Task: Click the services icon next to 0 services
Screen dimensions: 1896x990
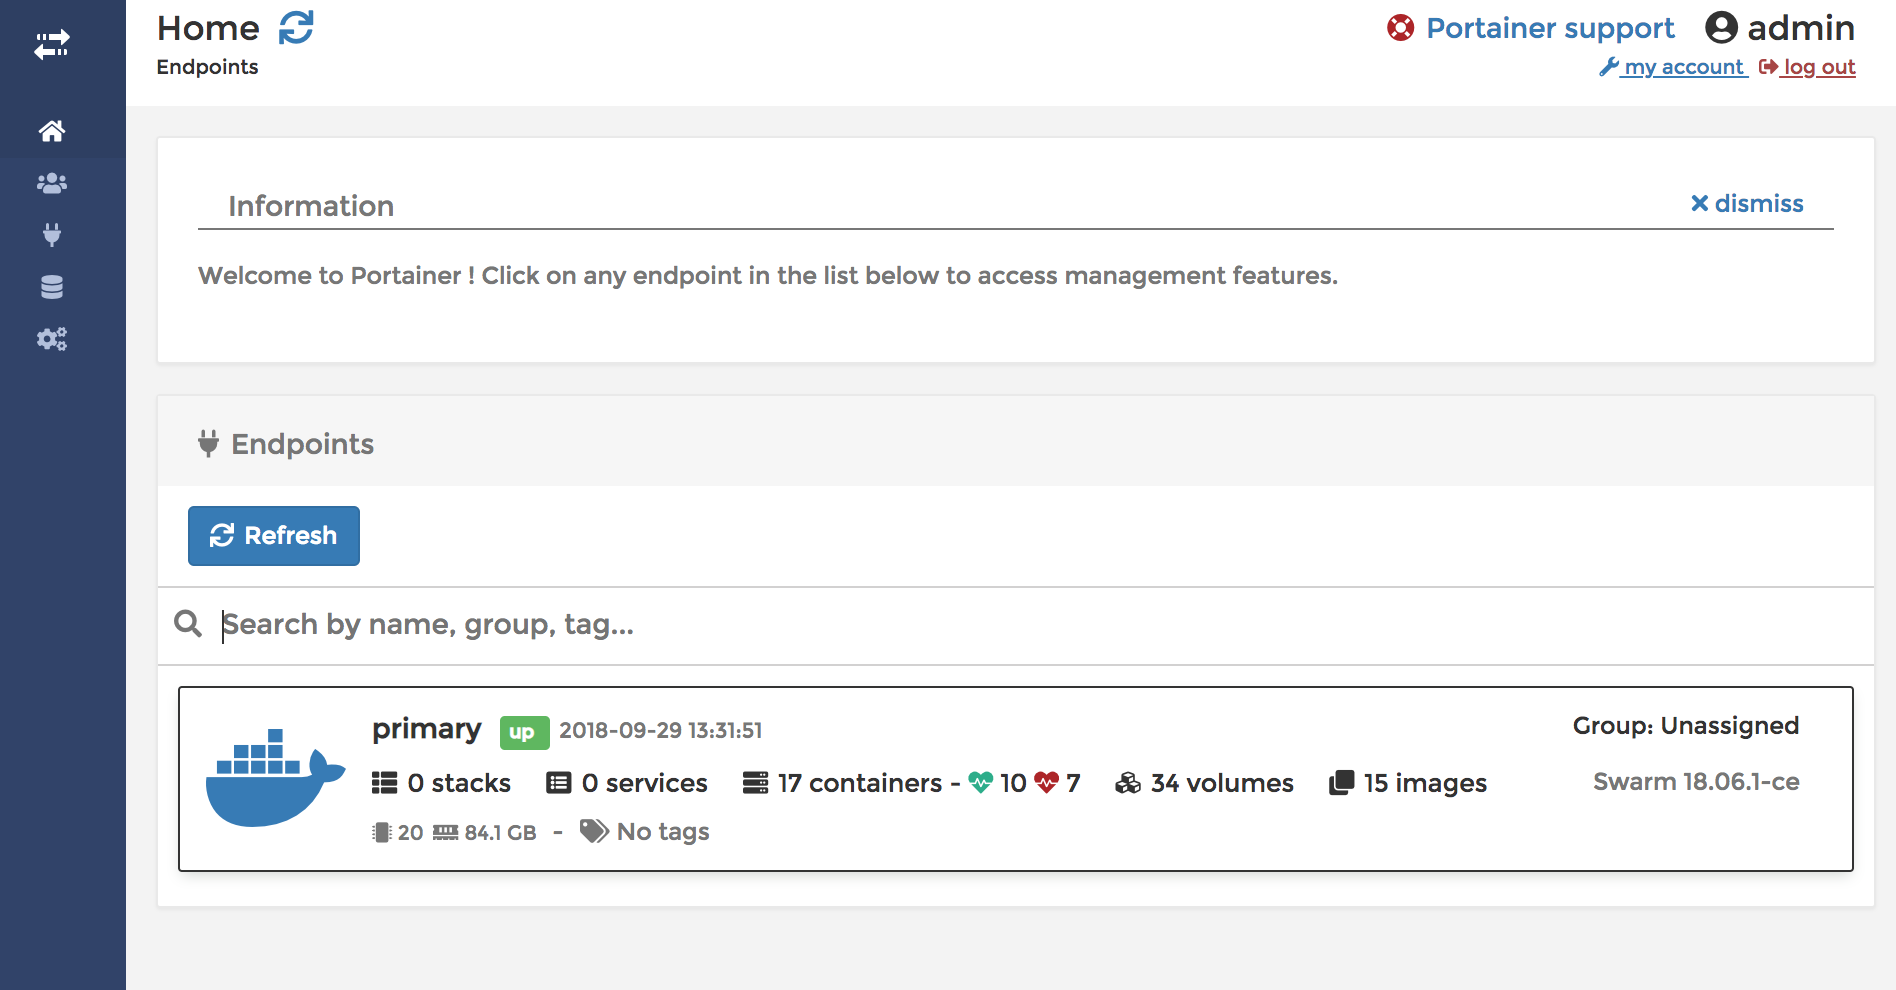Action: pyautogui.click(x=558, y=783)
